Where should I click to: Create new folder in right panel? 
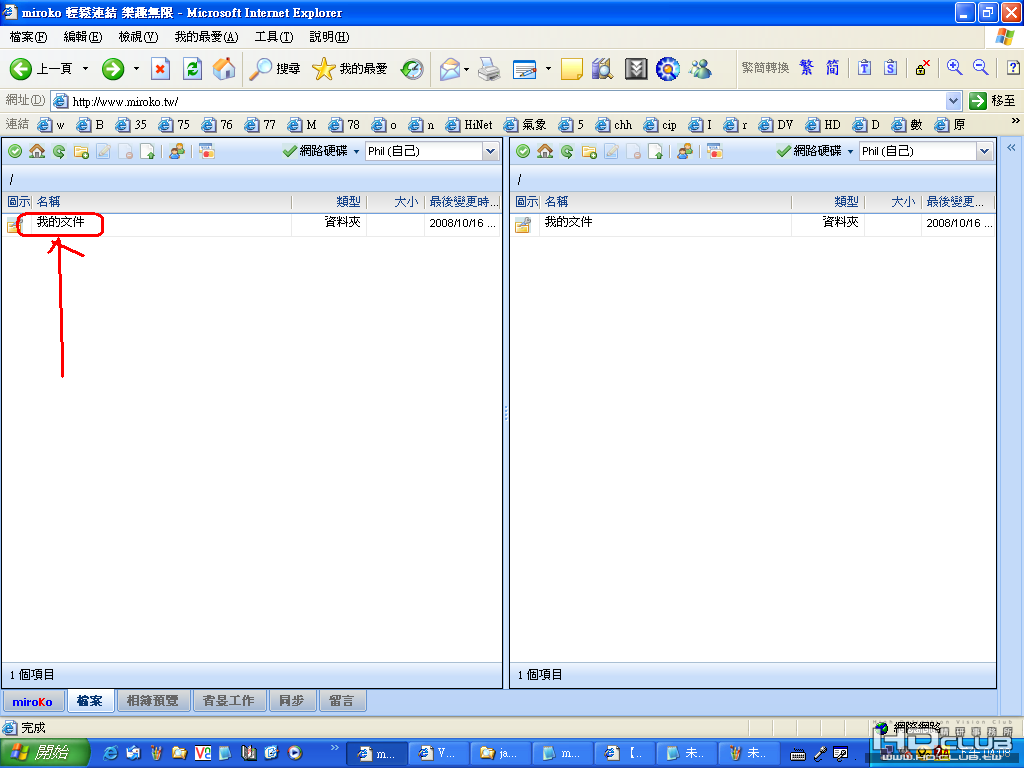tap(589, 152)
